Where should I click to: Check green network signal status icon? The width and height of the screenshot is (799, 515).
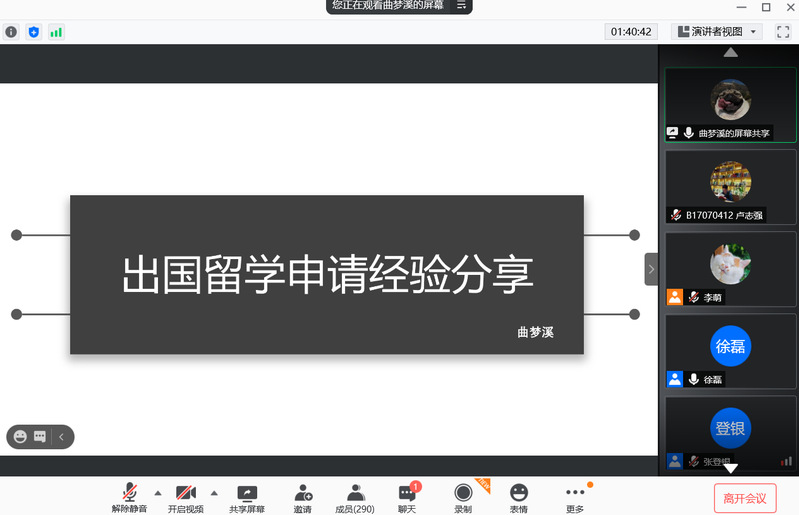(56, 32)
